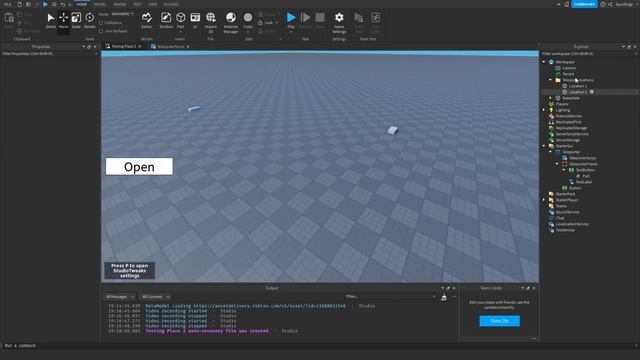
Task: Switch to the Testing Place 1 tab
Action: pos(123,47)
